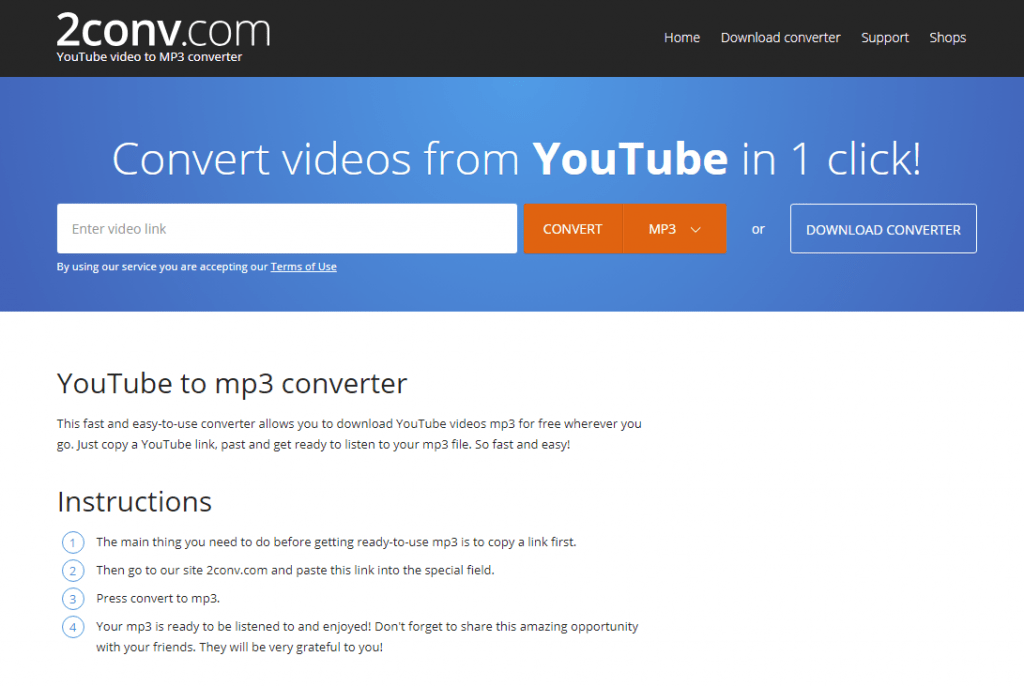Open Download converter in top navigation
Screen dimensions: 1024x687
click(x=780, y=38)
